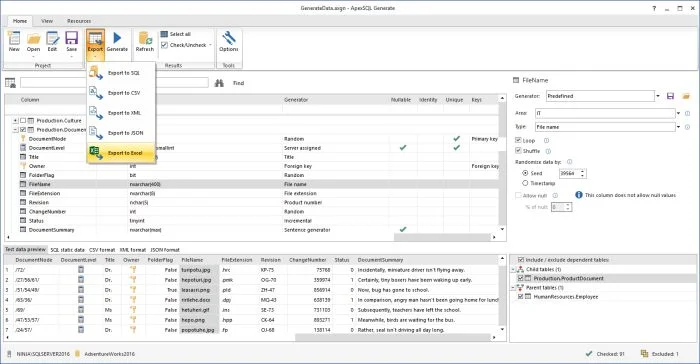Uncheck the Production.Document table checkbox
This screenshot has width=700, height=364.
(23, 130)
